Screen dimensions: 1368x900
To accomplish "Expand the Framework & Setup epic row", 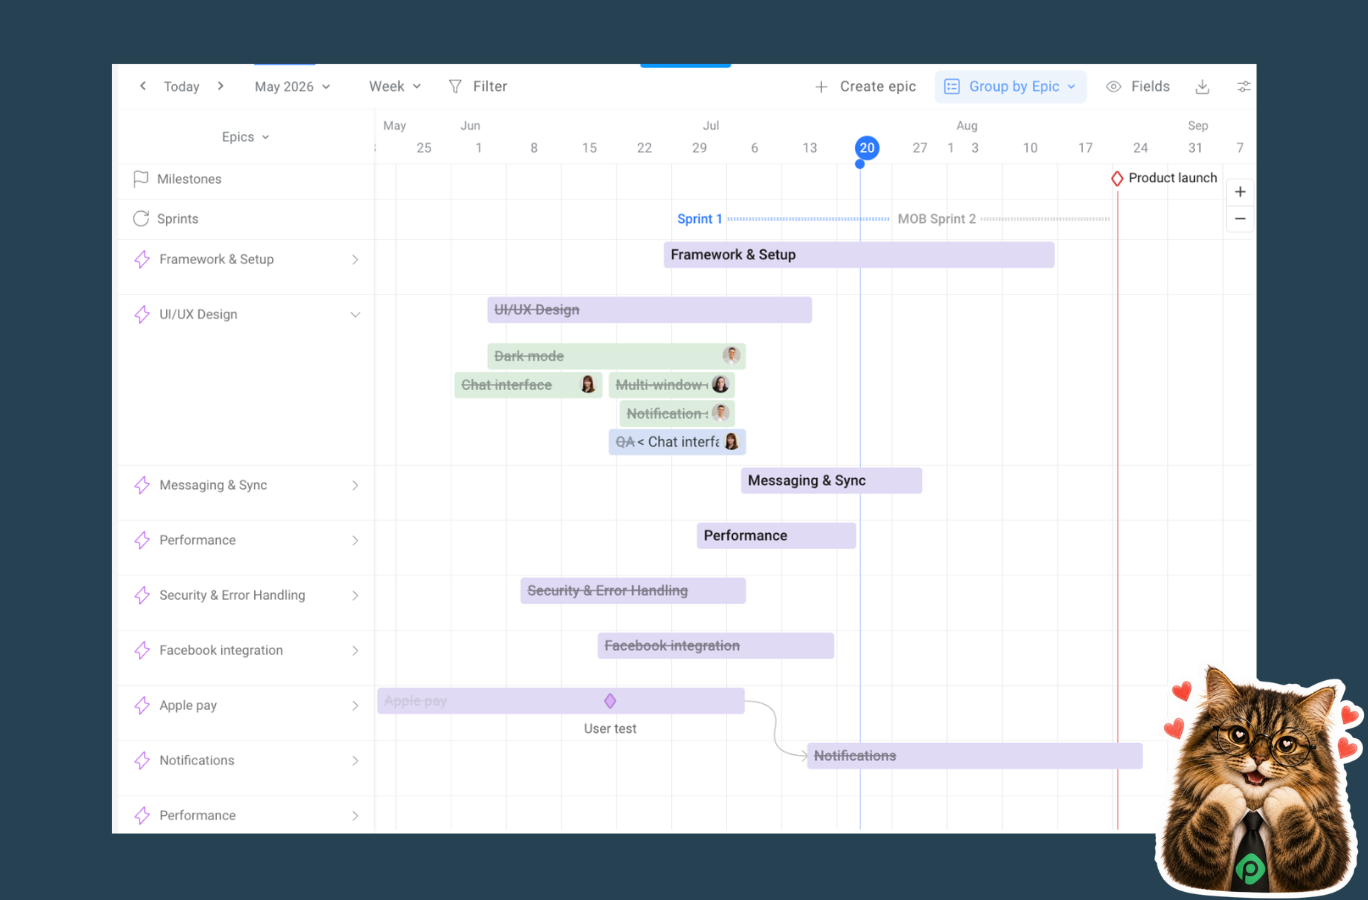I will point(355,259).
